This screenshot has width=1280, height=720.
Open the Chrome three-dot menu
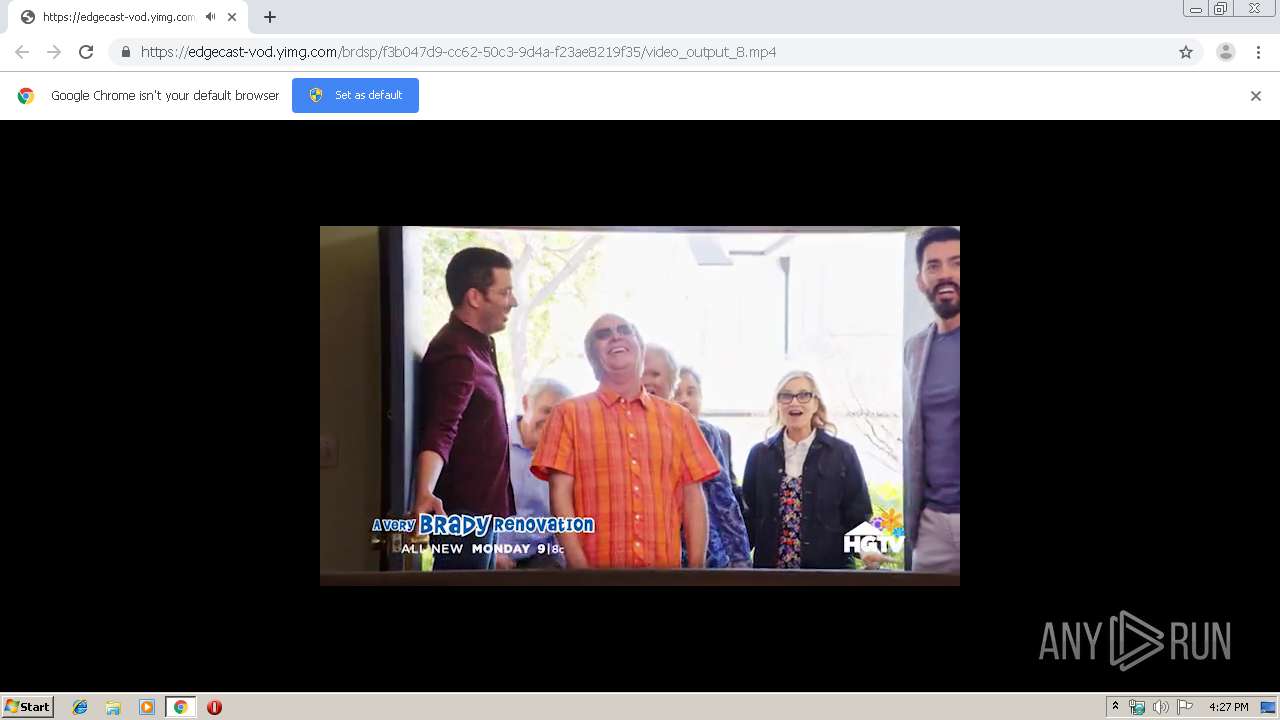[1258, 52]
